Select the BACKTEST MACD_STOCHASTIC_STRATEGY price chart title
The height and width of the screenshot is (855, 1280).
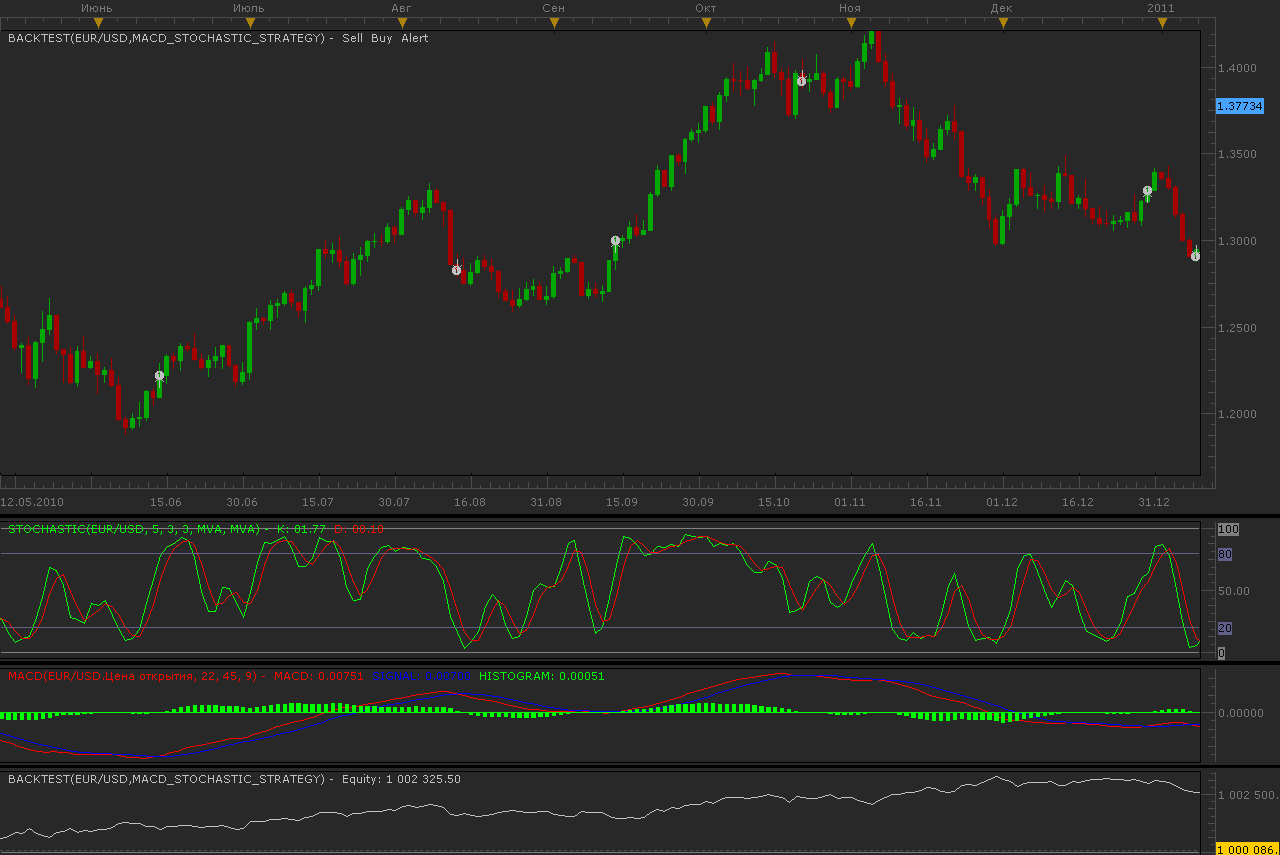(x=168, y=38)
